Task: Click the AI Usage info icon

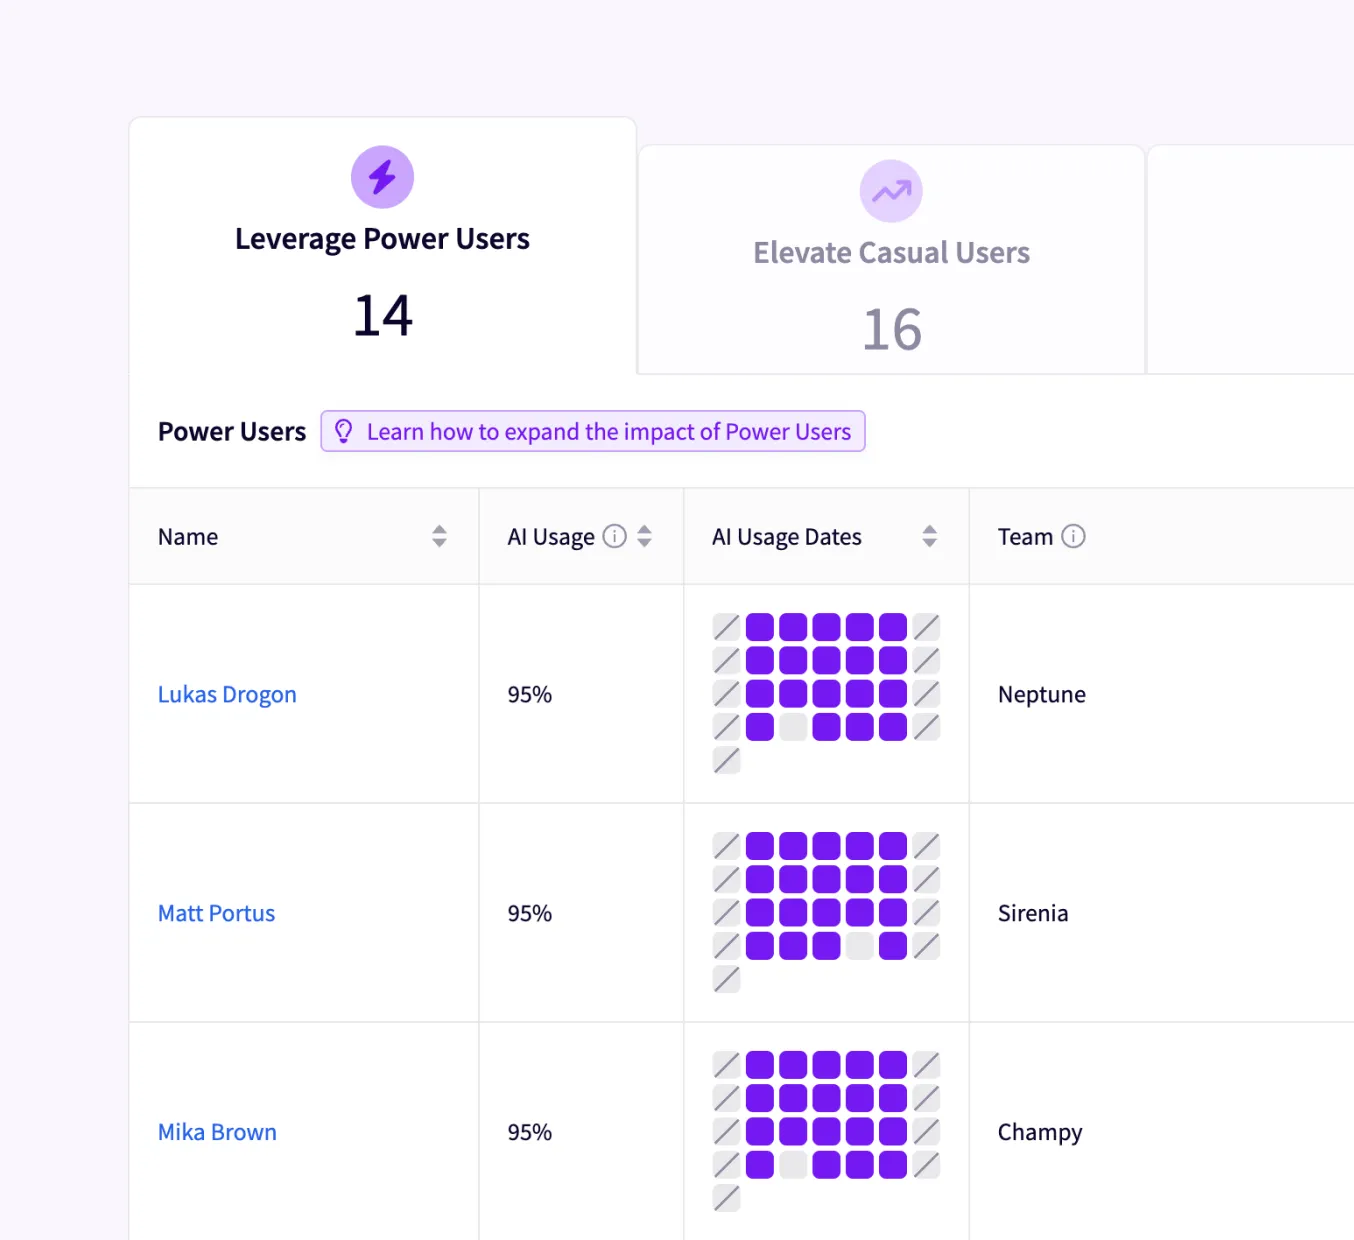Action: pos(615,537)
